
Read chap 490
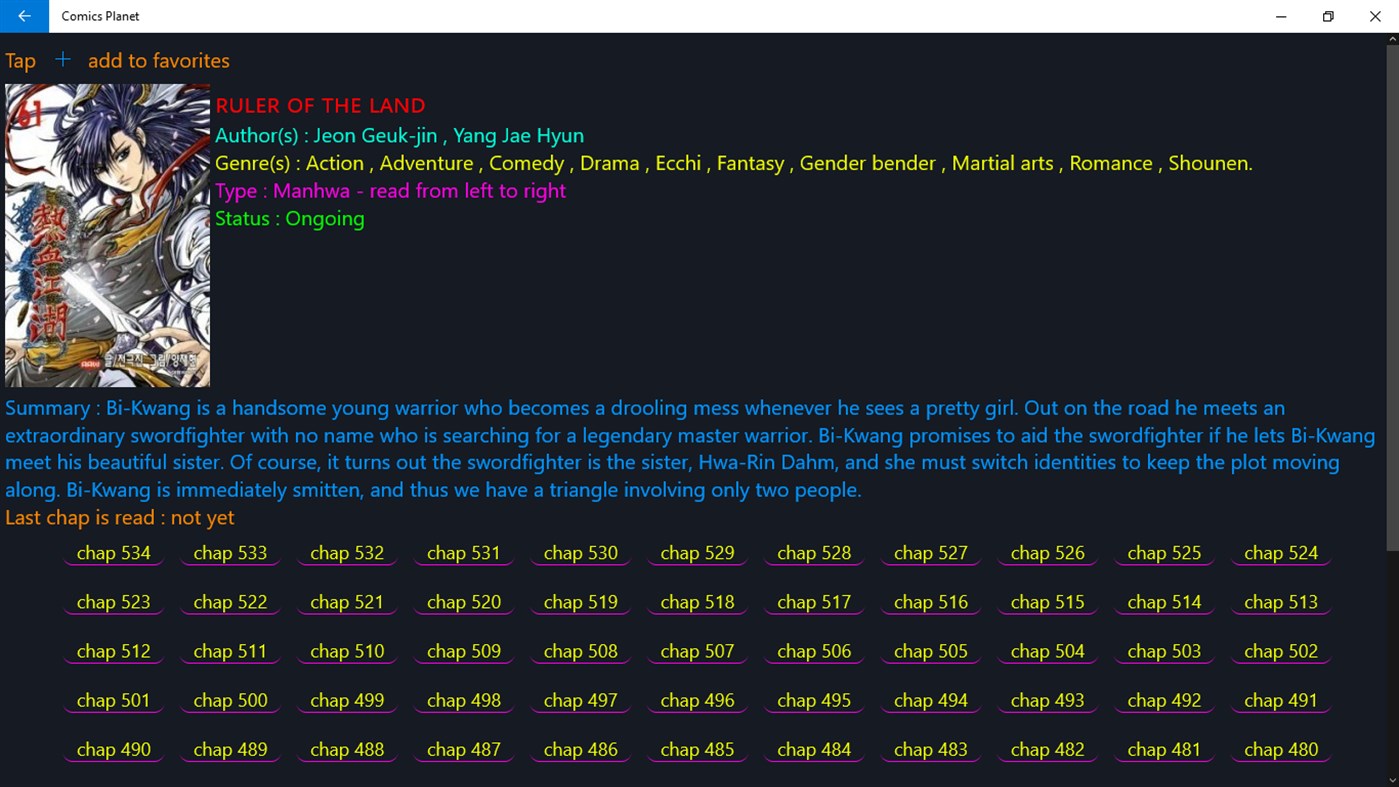tap(114, 749)
